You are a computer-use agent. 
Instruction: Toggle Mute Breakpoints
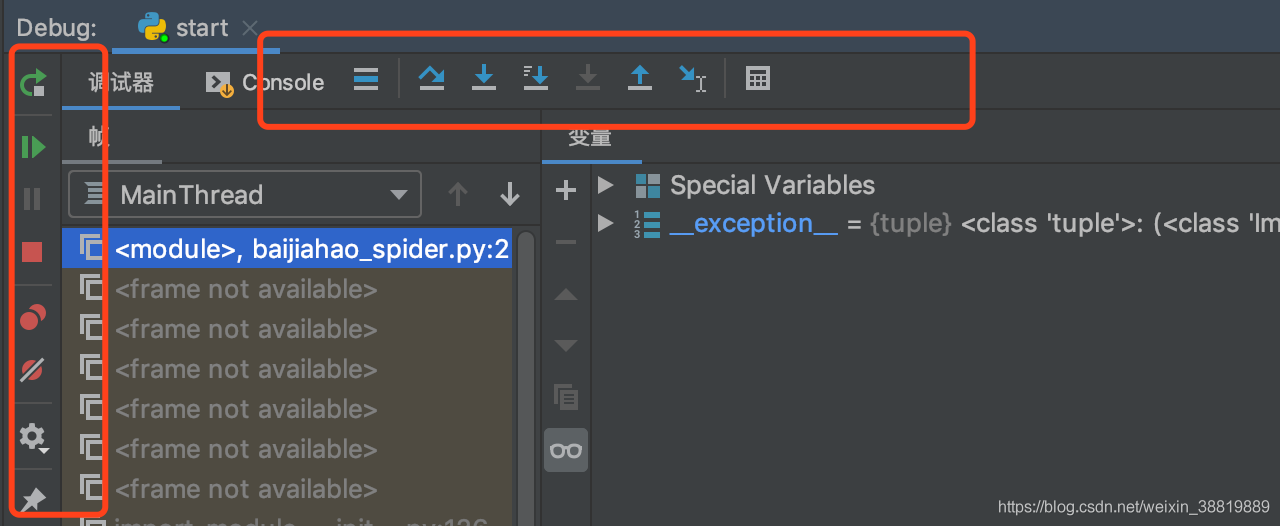click(x=33, y=370)
